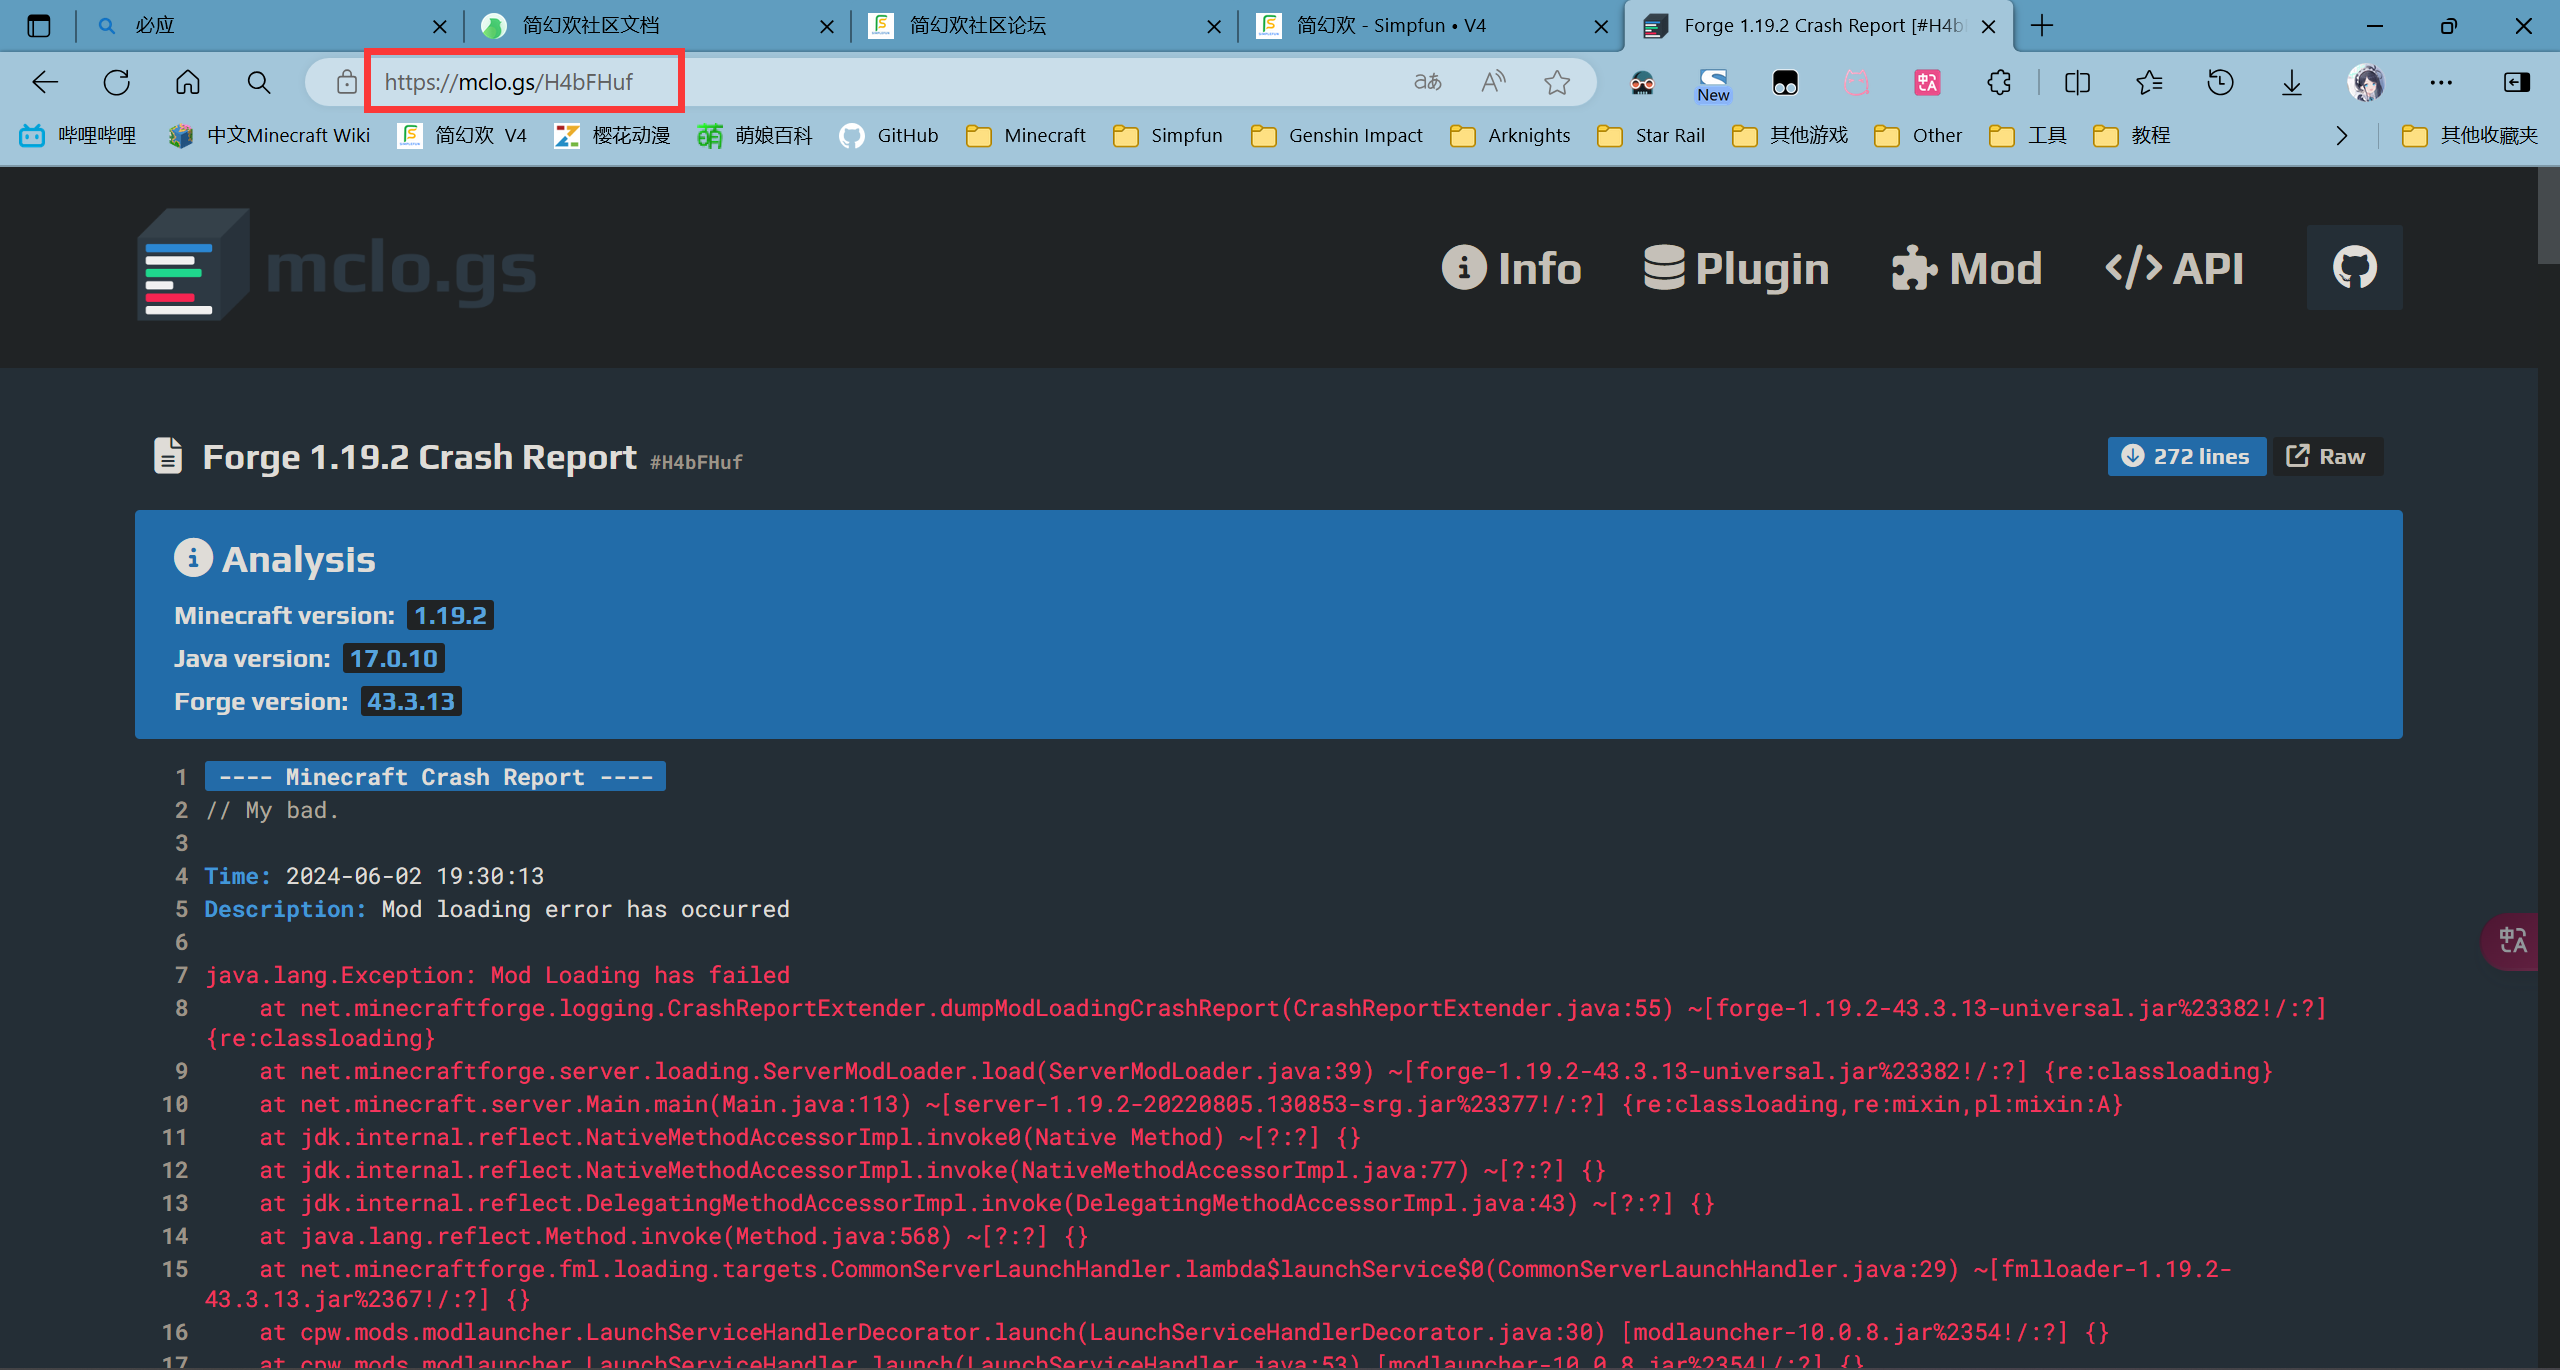Add page to favorites star icon
Screen dimensions: 2560x1370
tap(1556, 82)
